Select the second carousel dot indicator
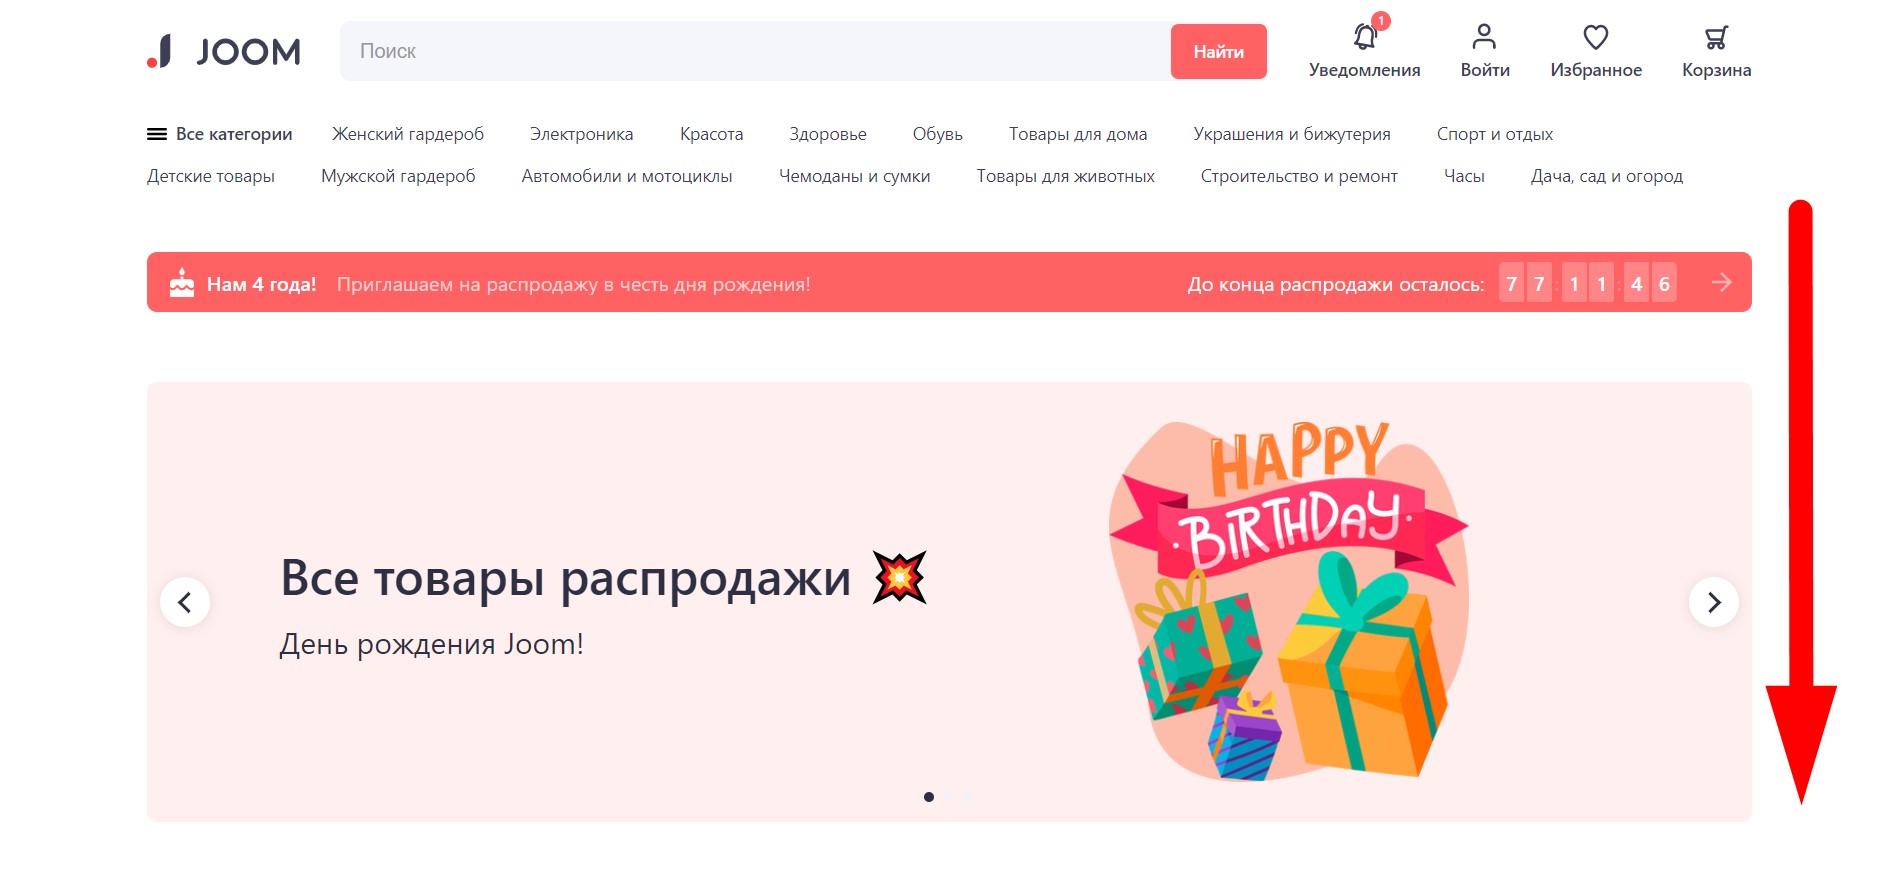Image resolution: width=1894 pixels, height=881 pixels. tap(949, 797)
